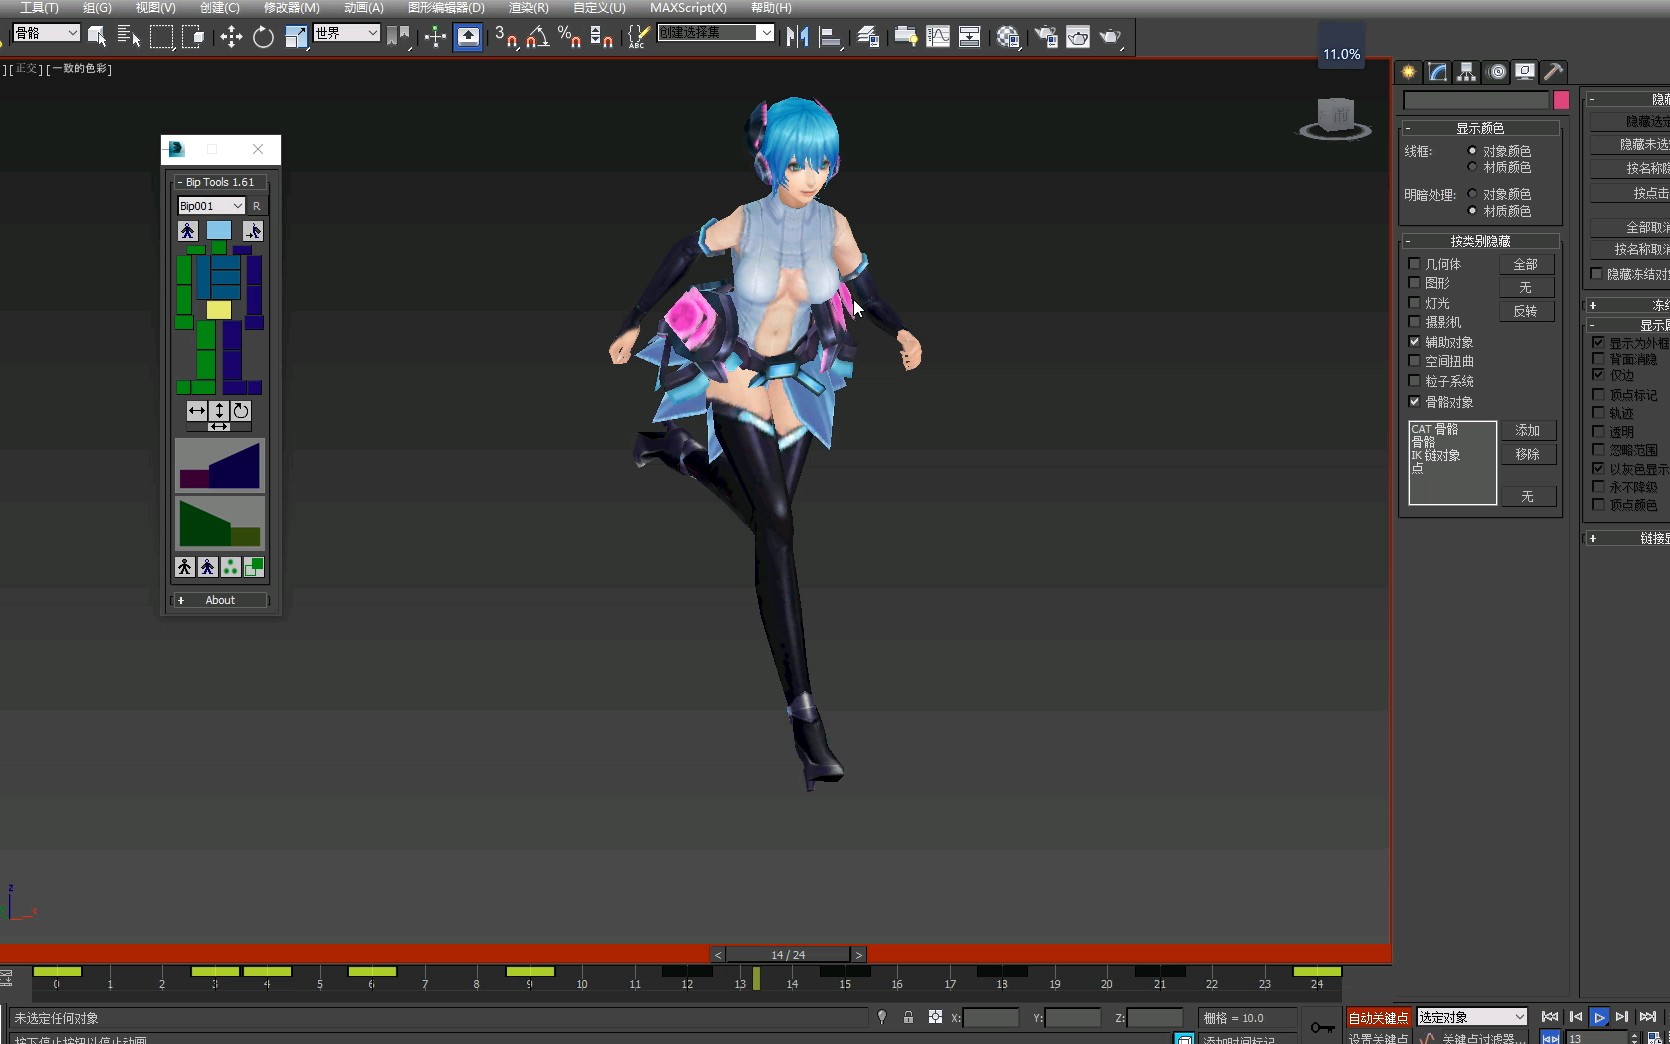Open the Bip001 dropdown in Bip Tools
The image size is (1670, 1044).
point(211,205)
